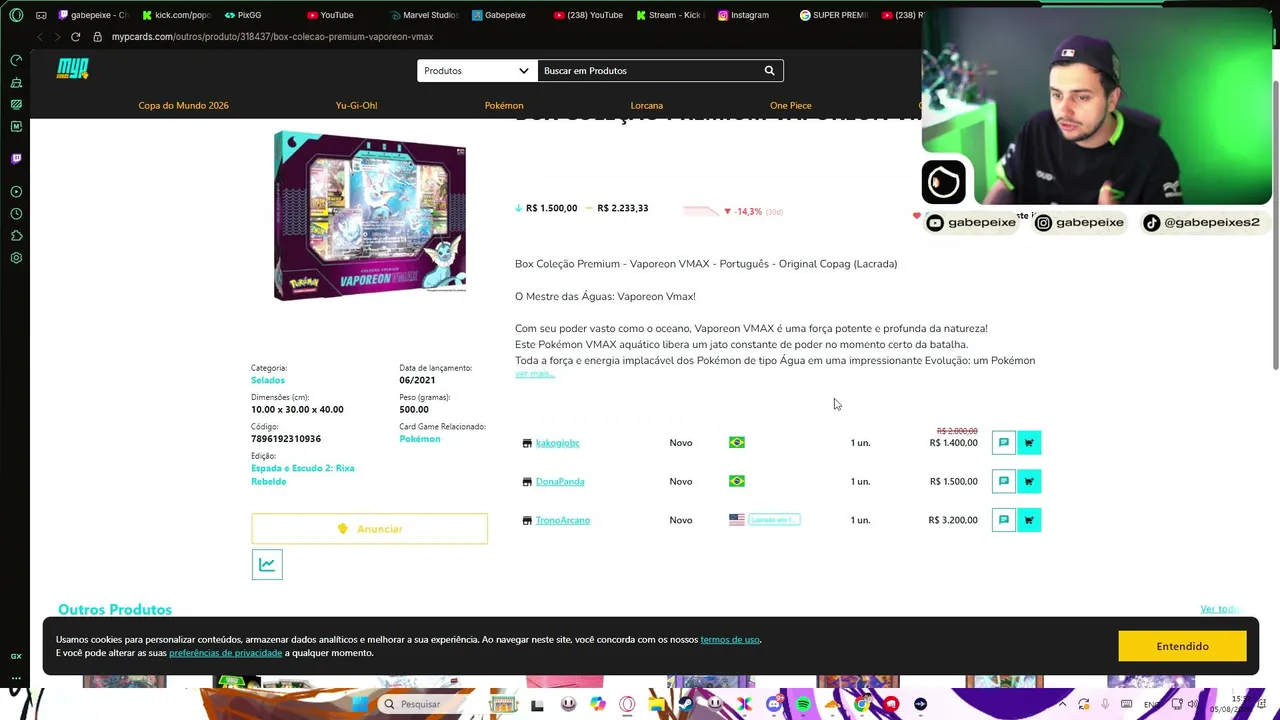Open the Selados category link
This screenshot has height=720, width=1280.
point(268,381)
